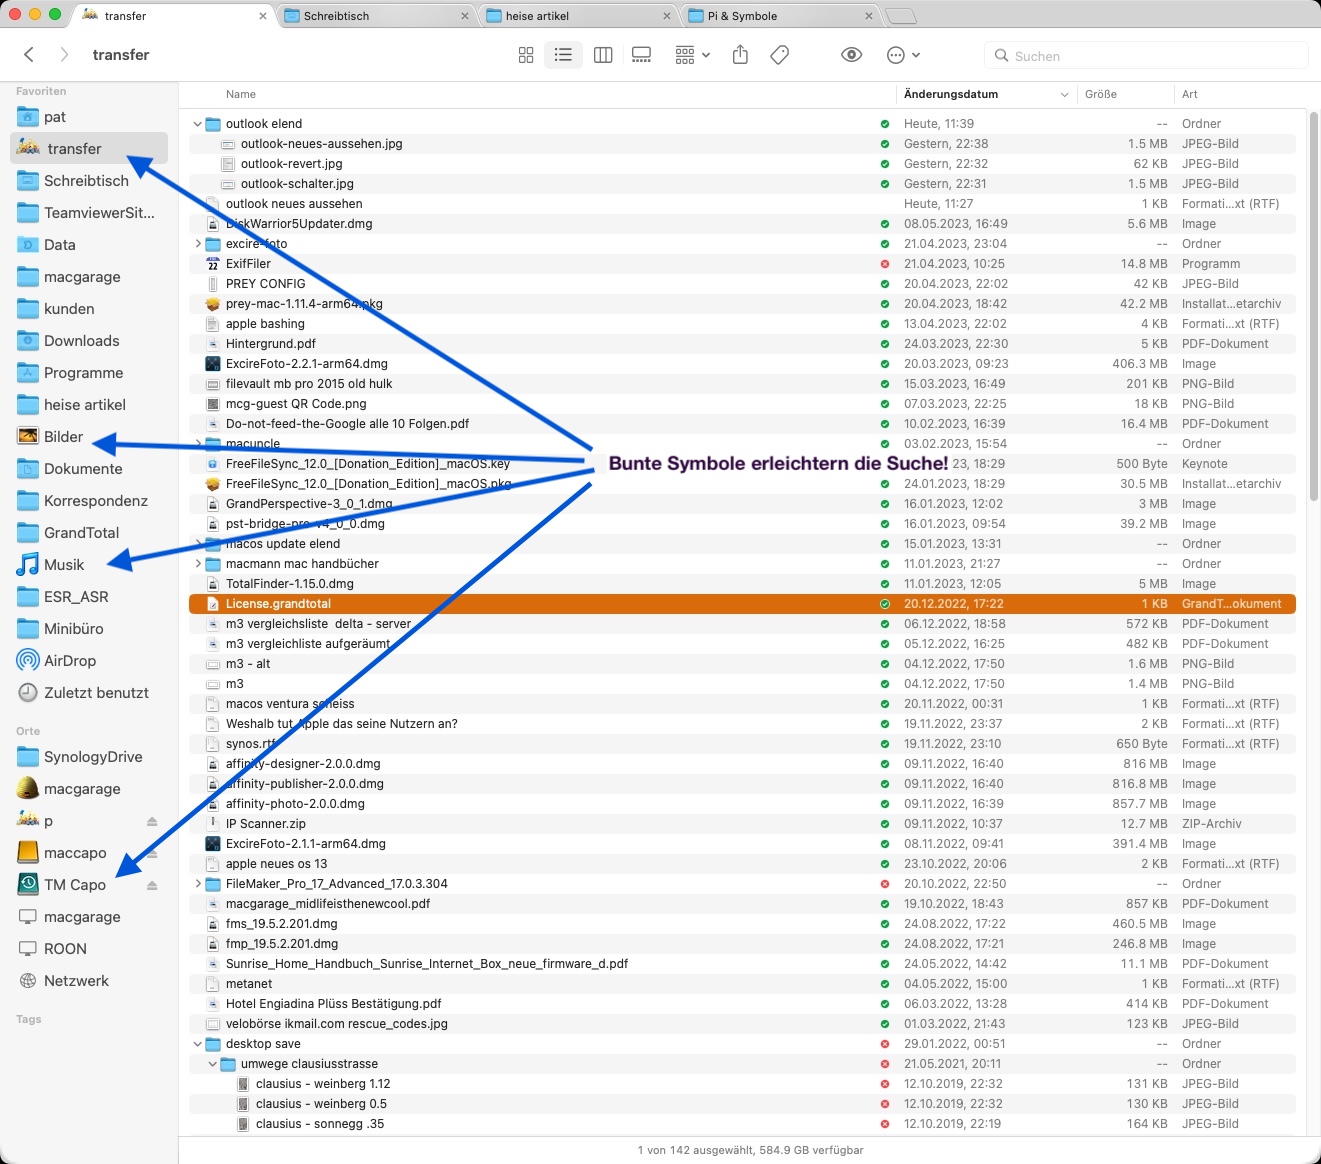Select mcg-guest QR Code.png
This screenshot has height=1164, width=1321.
coord(742,404)
